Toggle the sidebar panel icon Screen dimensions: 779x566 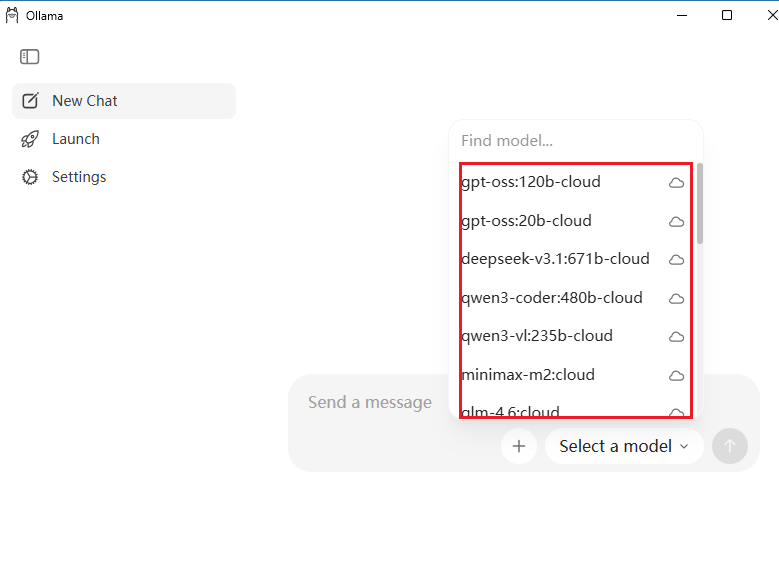(29, 57)
